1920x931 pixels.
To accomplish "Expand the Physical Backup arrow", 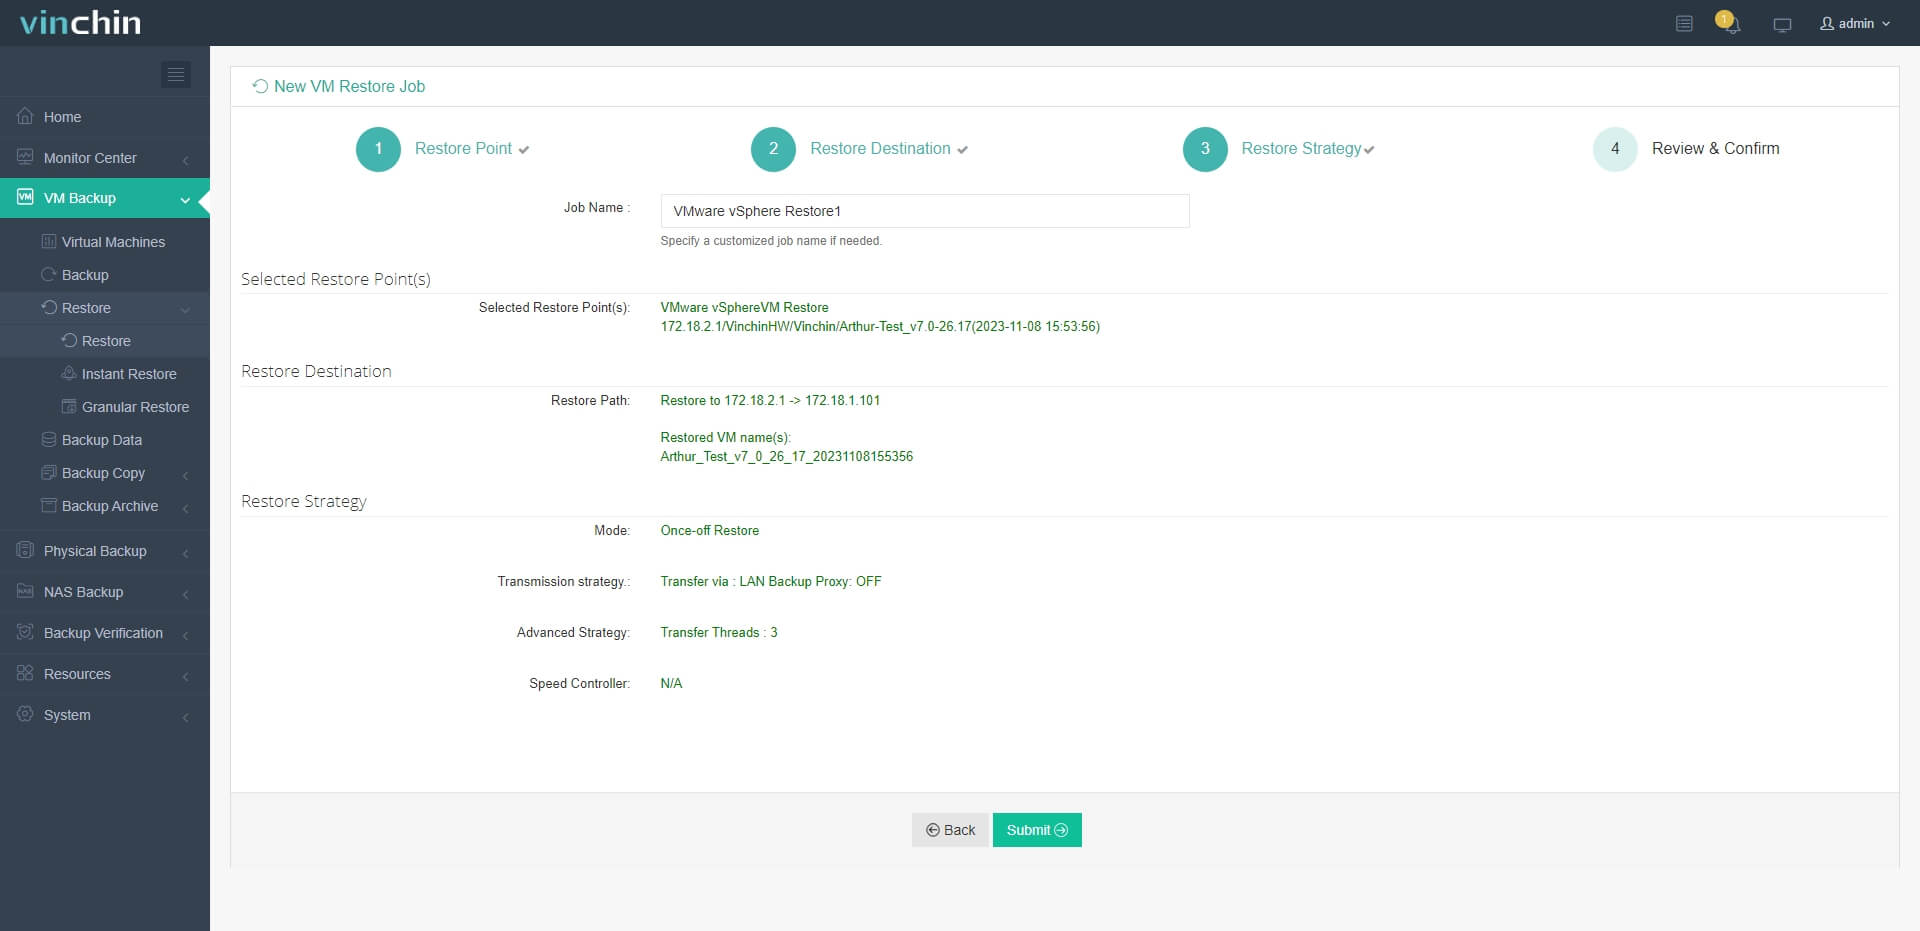I will click(x=185, y=552).
